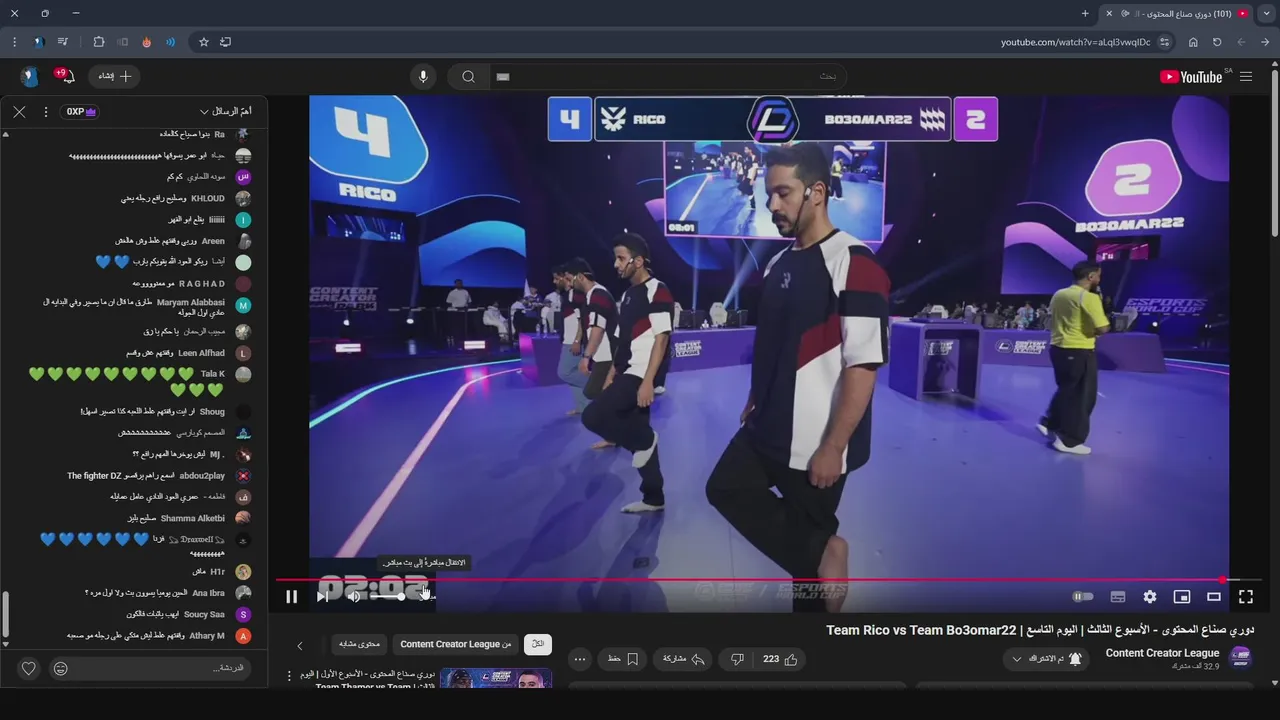Open suggested Team Thamer video thumbnail
This screenshot has width=1280, height=720.
496,679
